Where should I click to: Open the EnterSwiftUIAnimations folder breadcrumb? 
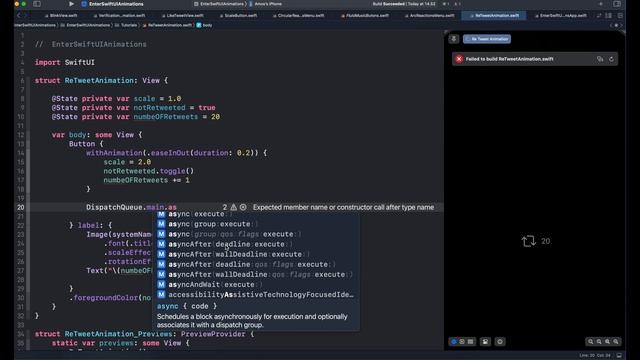[x=85, y=25]
